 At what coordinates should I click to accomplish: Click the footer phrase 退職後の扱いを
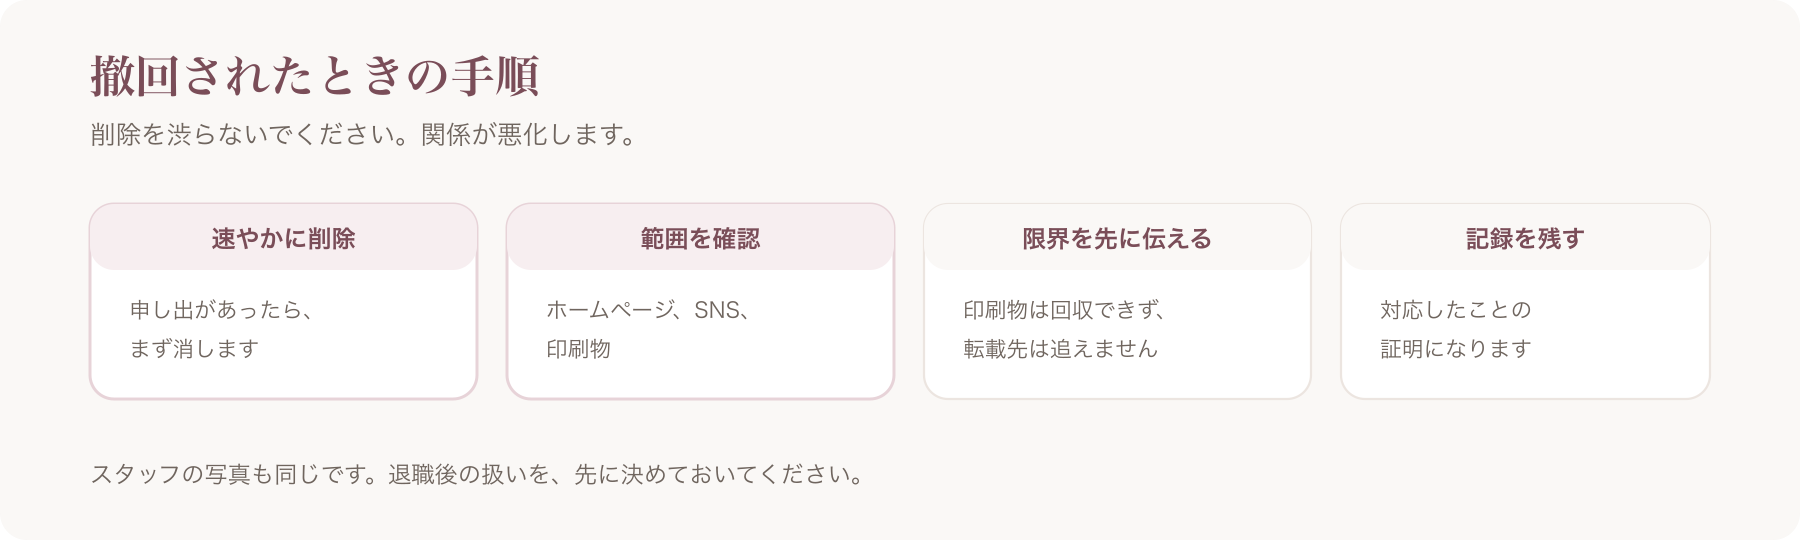[x=469, y=474]
